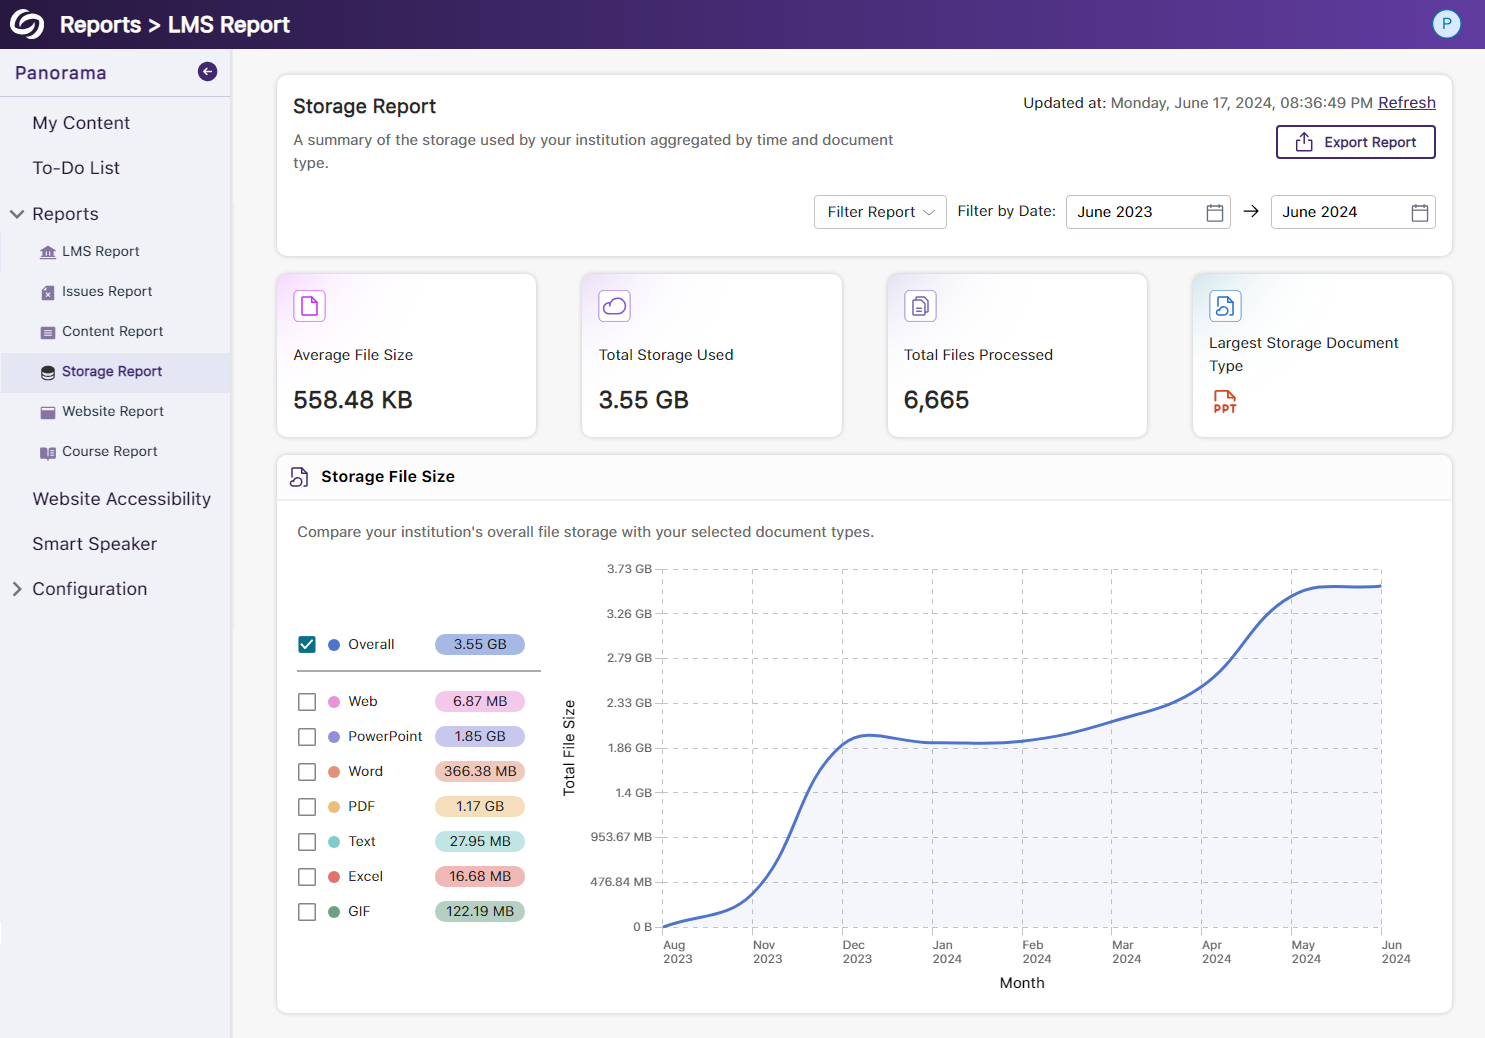
Task: Click the Export Report button
Action: (1355, 142)
